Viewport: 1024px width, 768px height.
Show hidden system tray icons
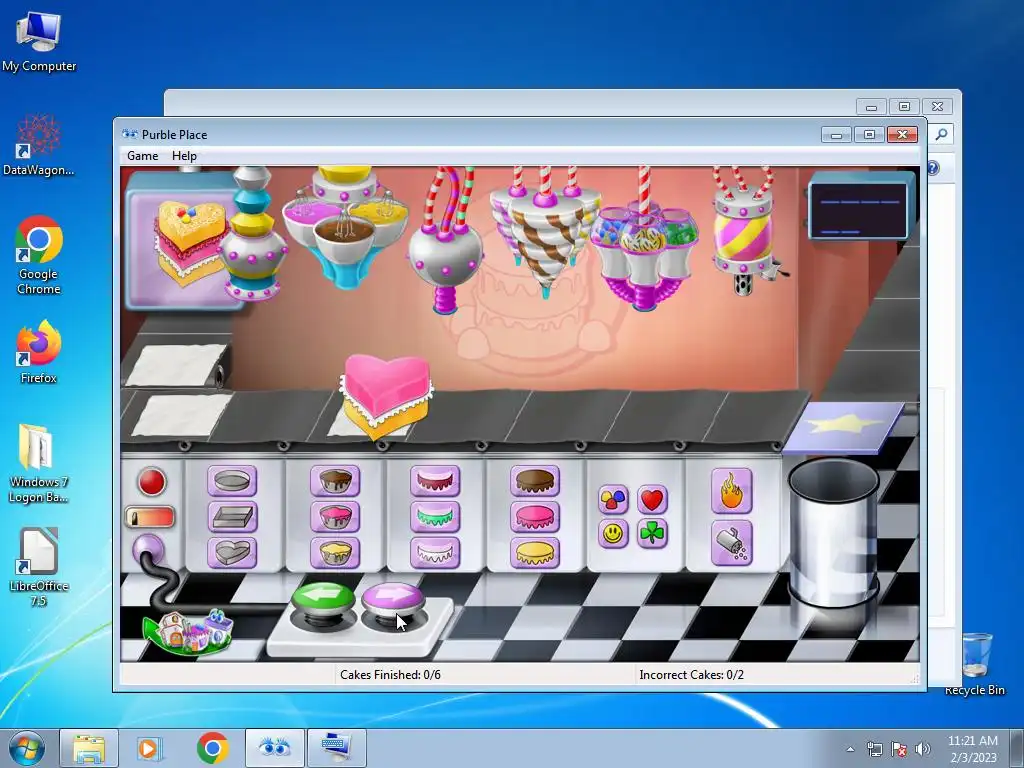tap(850, 749)
